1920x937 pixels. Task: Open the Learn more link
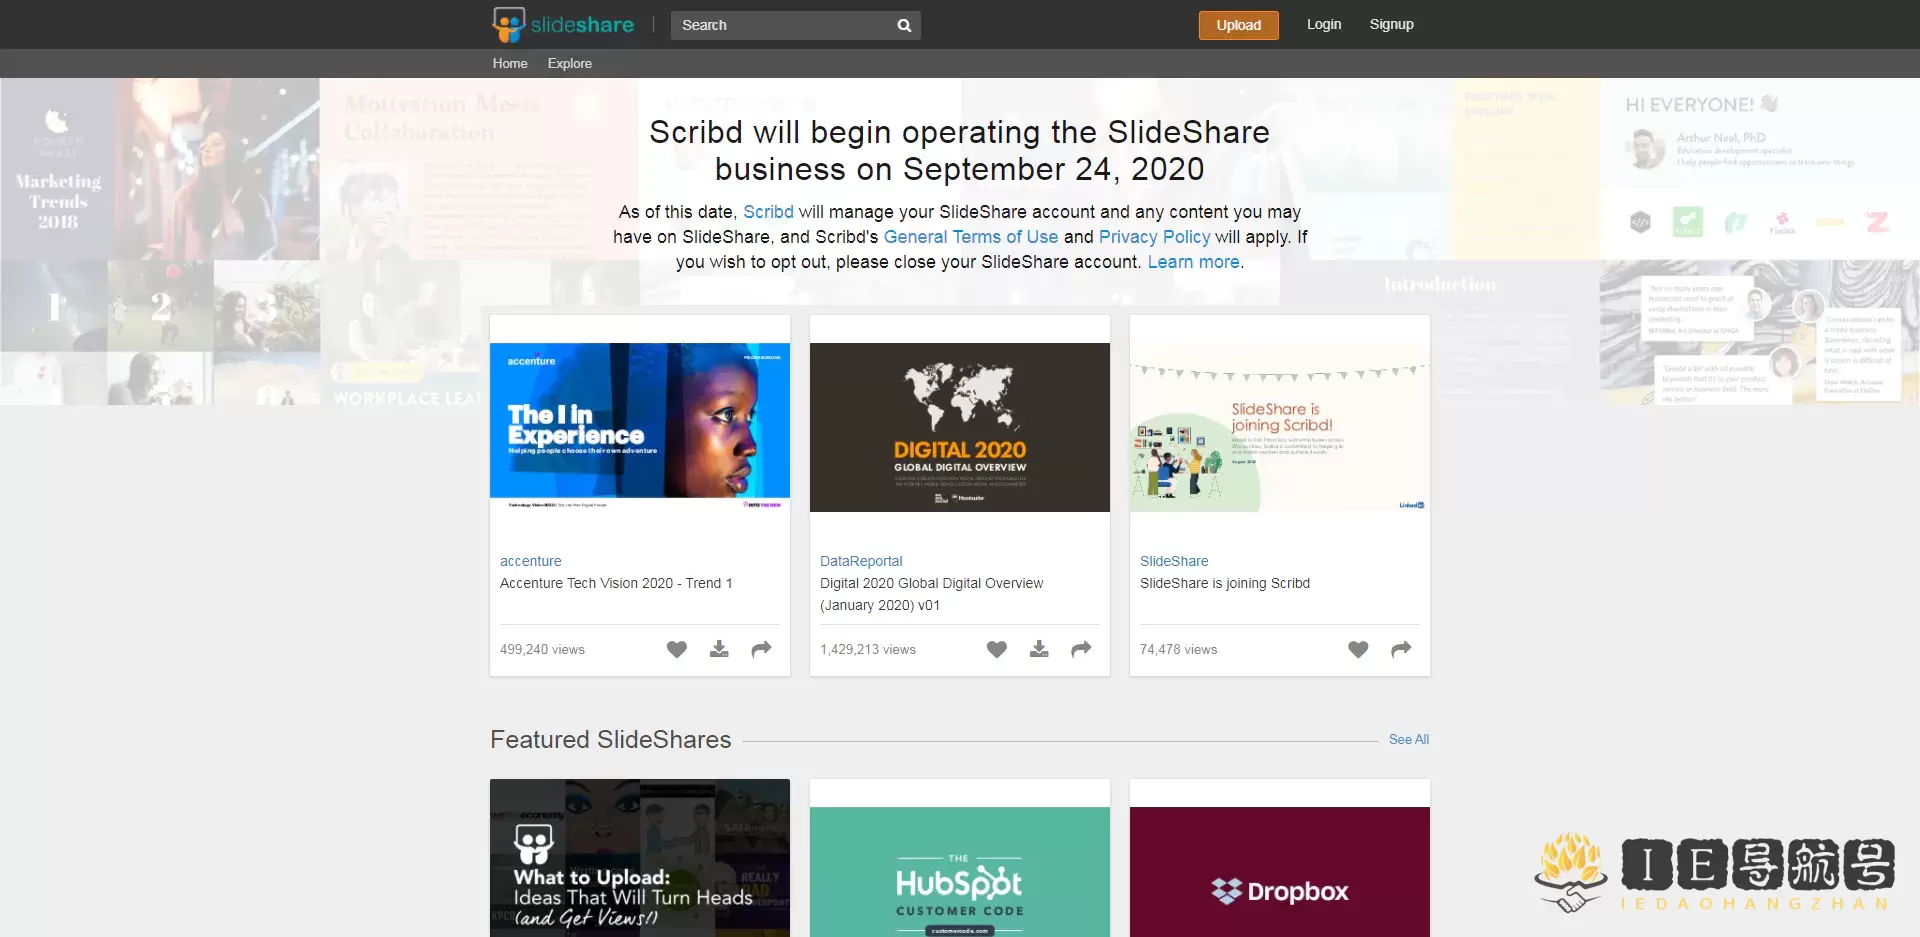(x=1194, y=262)
